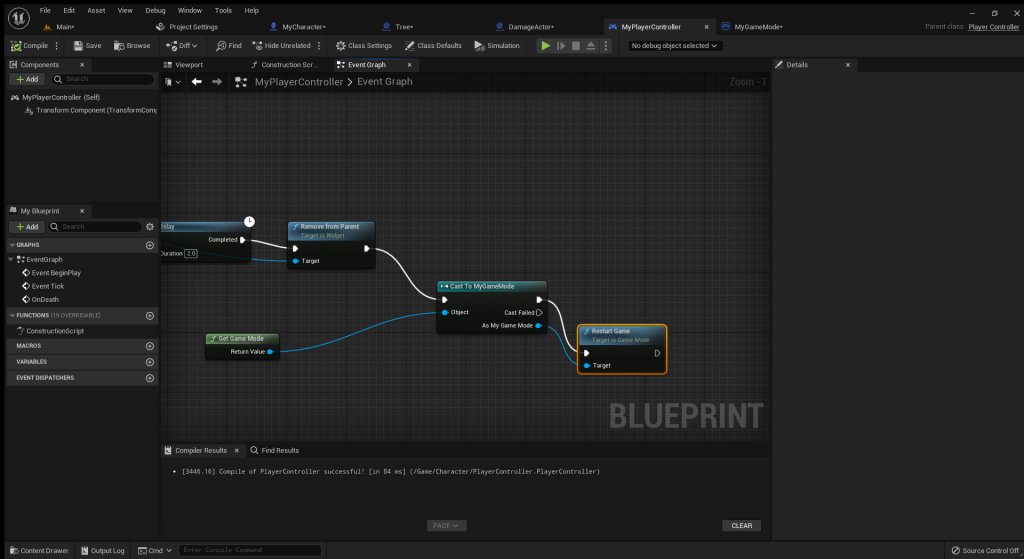Add a new graph with plus icon

click(150, 245)
